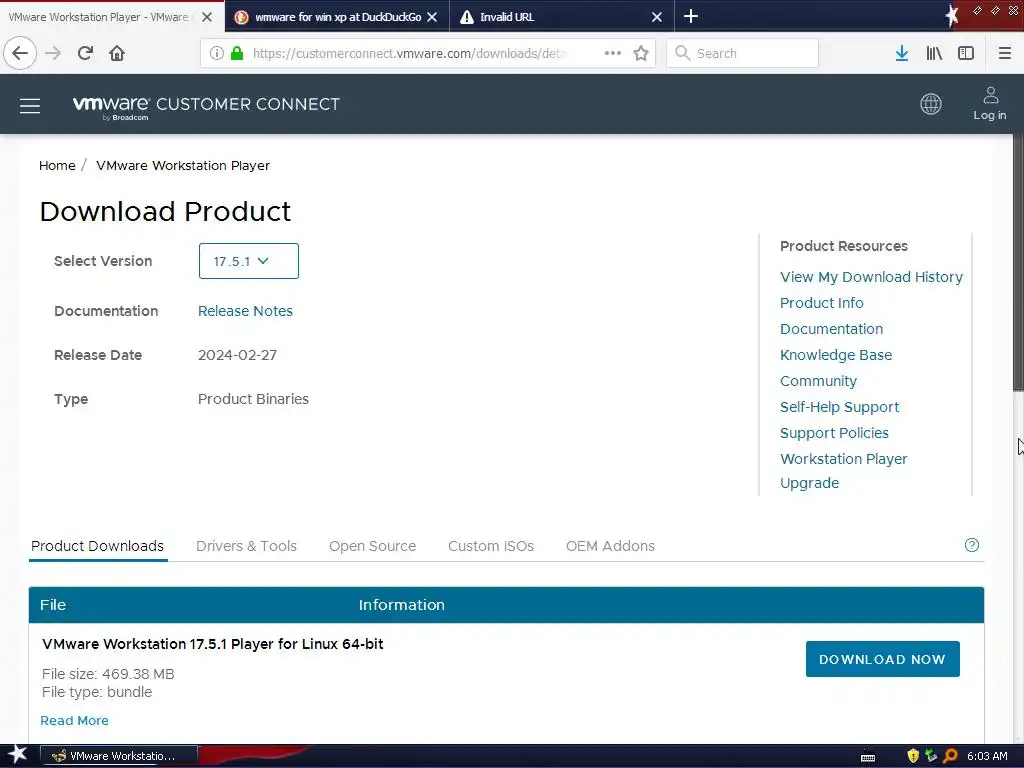Close the VMware Workstation Player tab
Screen dimensions: 1024x768
click(207, 17)
